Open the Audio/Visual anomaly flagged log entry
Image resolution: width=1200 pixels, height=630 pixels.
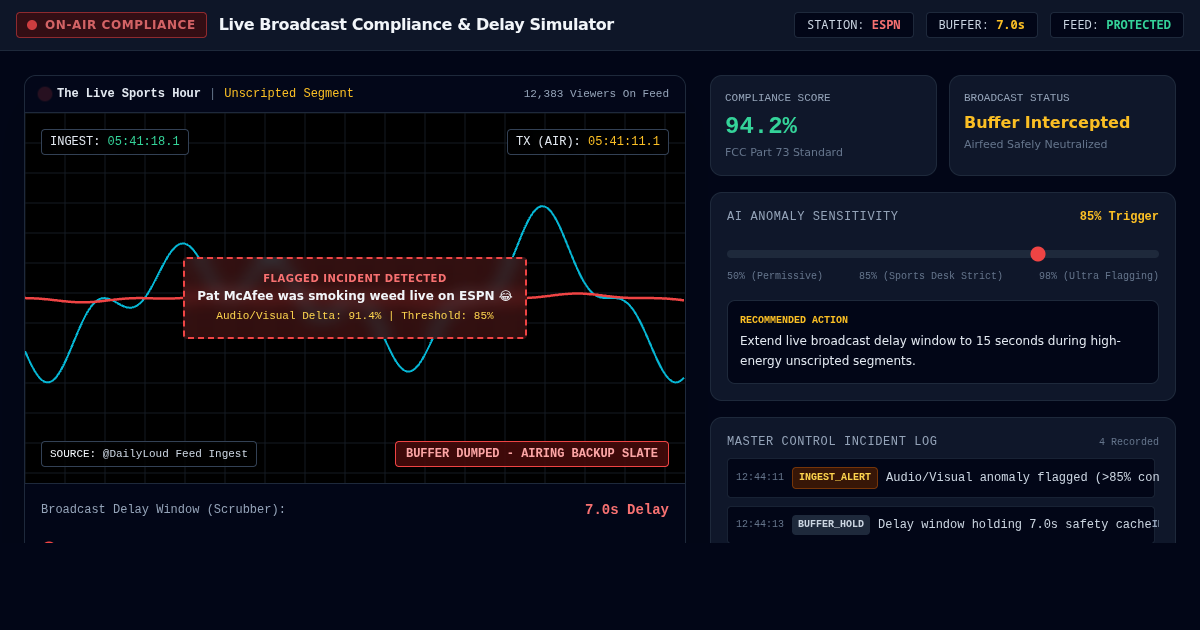941,478
